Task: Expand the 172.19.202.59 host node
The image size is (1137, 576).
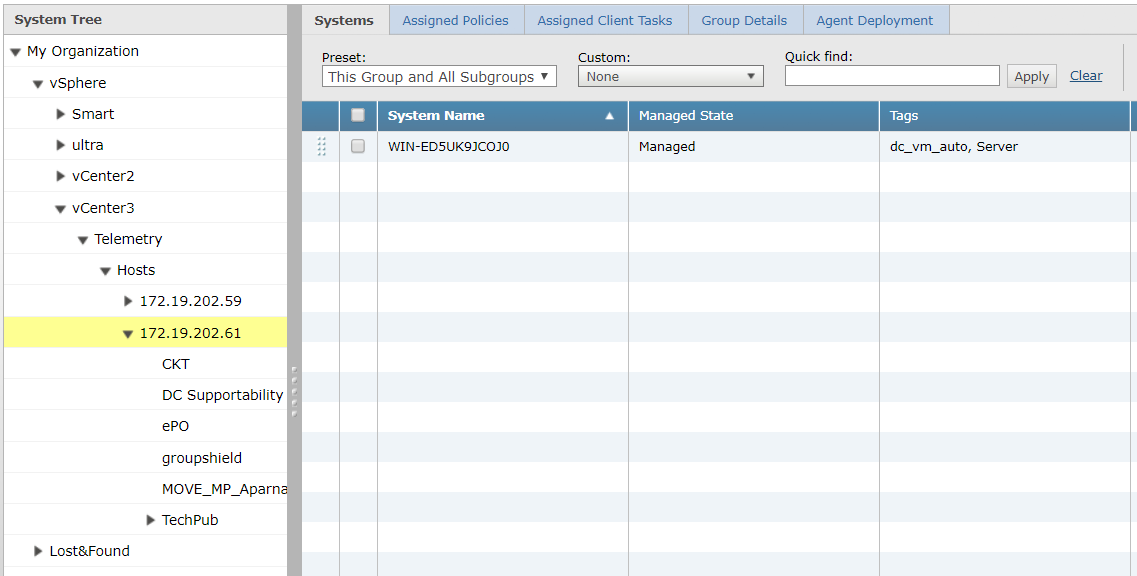Action: point(128,301)
